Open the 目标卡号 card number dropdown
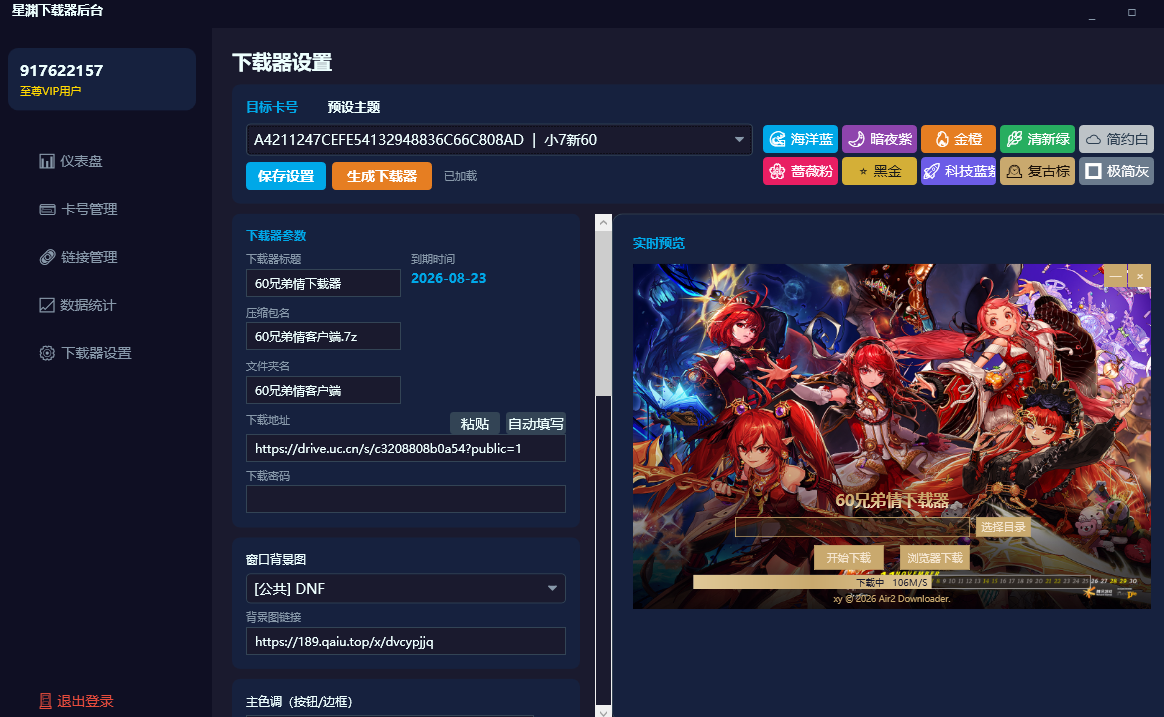The height and width of the screenshot is (717, 1164). [499, 140]
